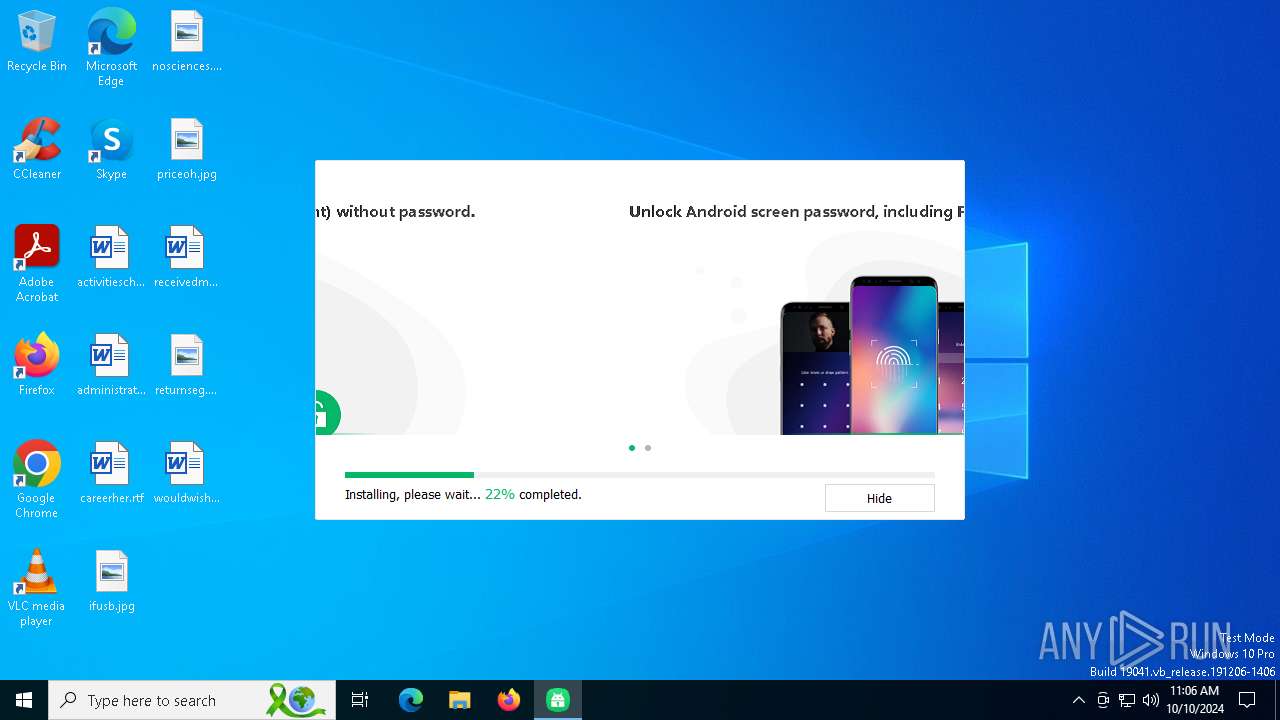Open the clock and date flyout
1280x720 pixels.
tap(1195, 700)
